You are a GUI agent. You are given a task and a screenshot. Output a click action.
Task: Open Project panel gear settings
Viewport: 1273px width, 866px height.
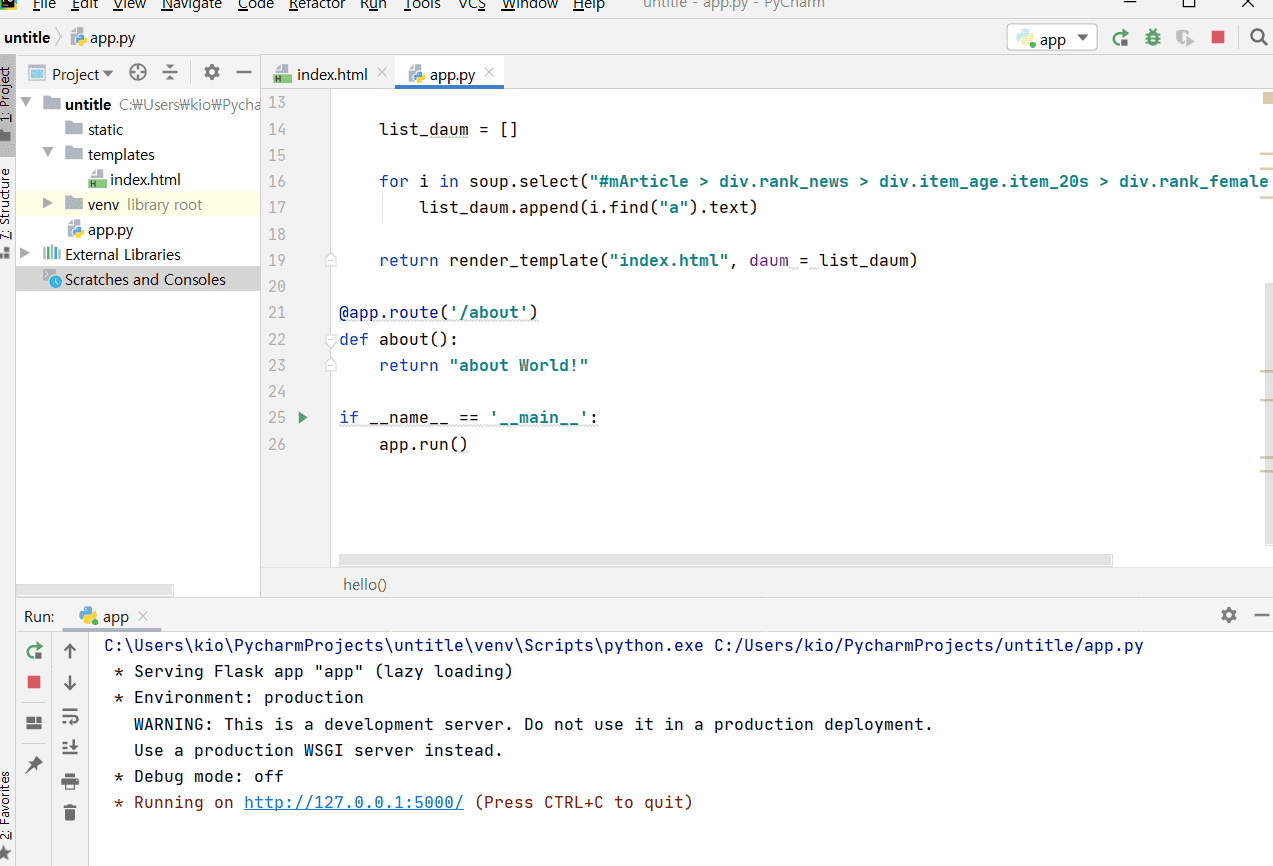coord(211,73)
